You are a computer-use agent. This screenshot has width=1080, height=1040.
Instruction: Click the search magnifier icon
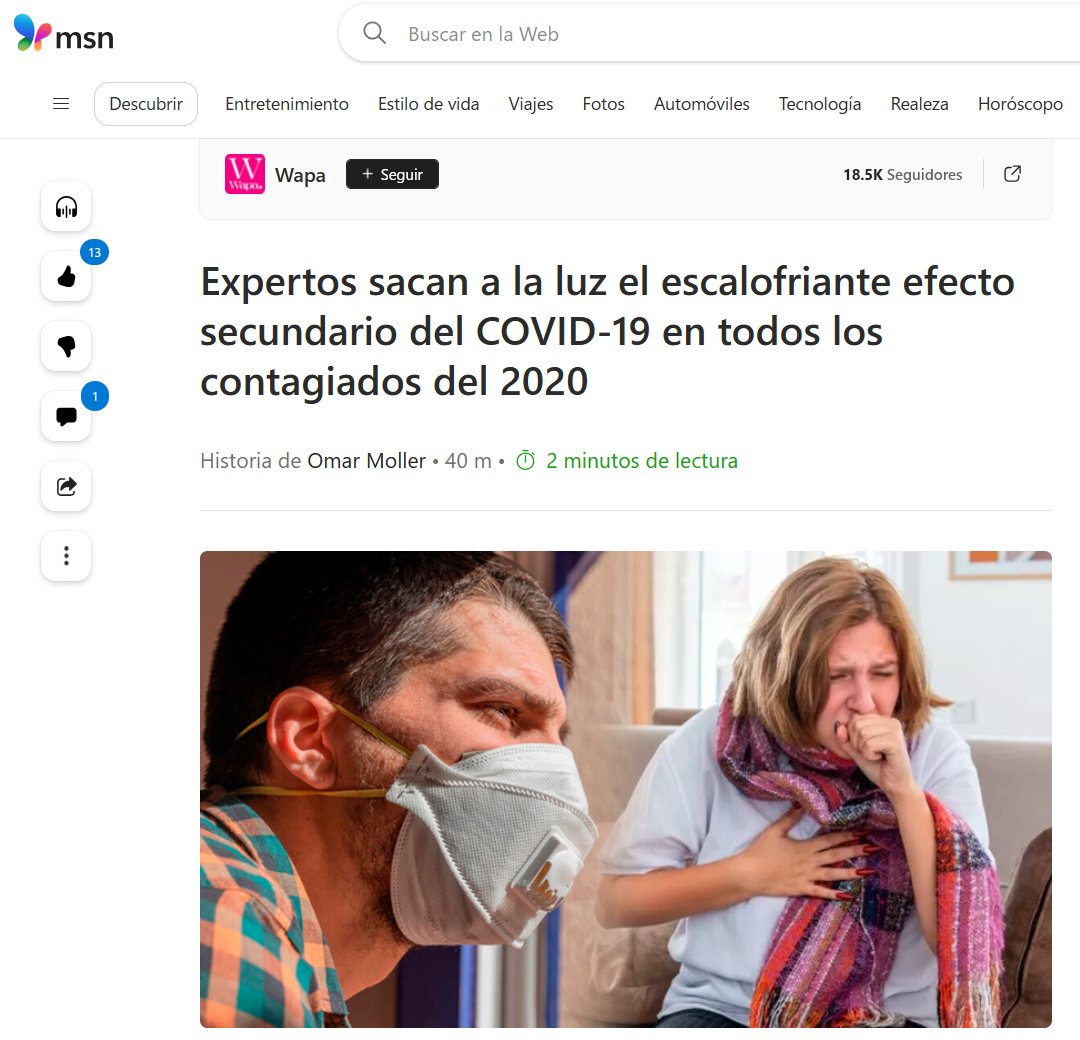(x=374, y=33)
